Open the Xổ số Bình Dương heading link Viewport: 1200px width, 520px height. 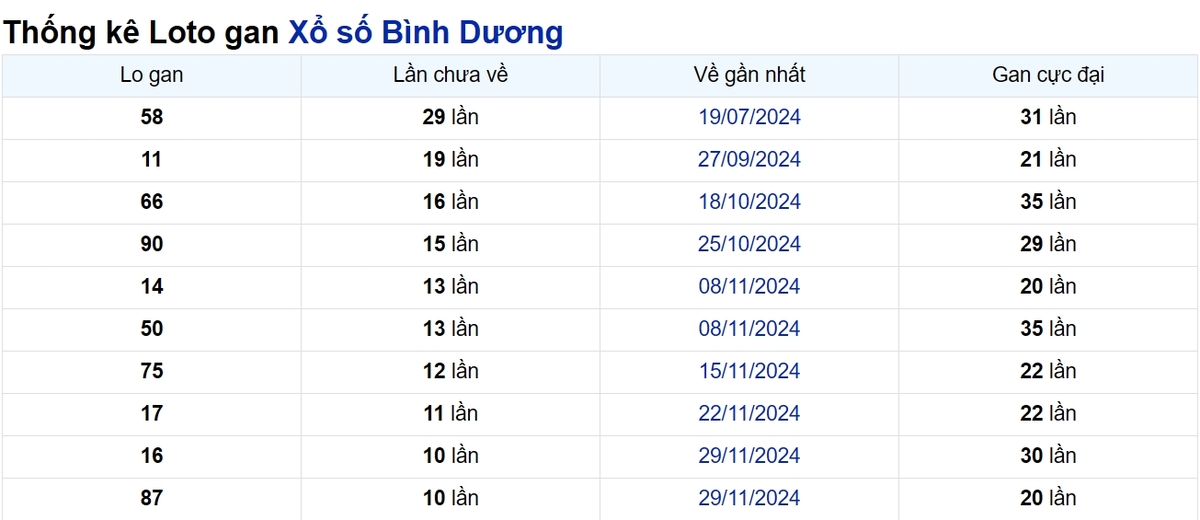425,33
